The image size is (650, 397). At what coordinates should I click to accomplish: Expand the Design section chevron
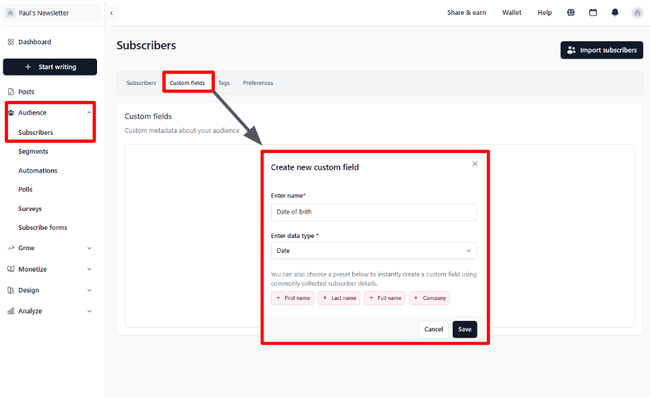[89, 290]
